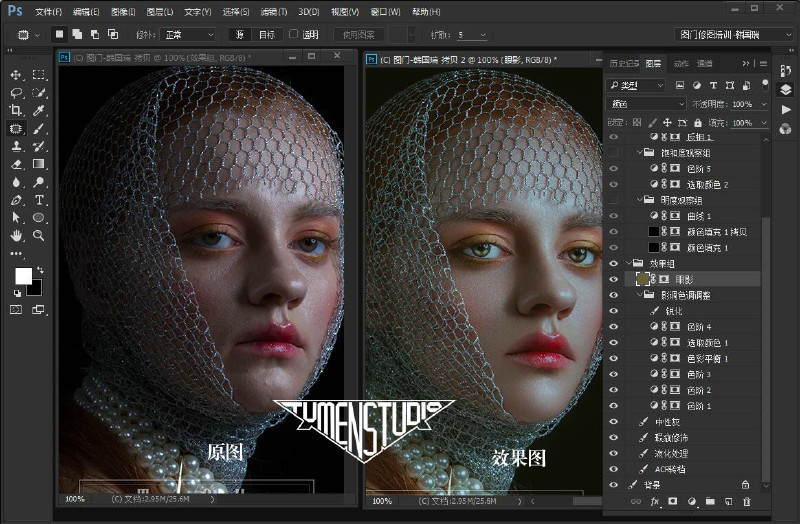Open the 扩散 value dropdown

coord(483,35)
